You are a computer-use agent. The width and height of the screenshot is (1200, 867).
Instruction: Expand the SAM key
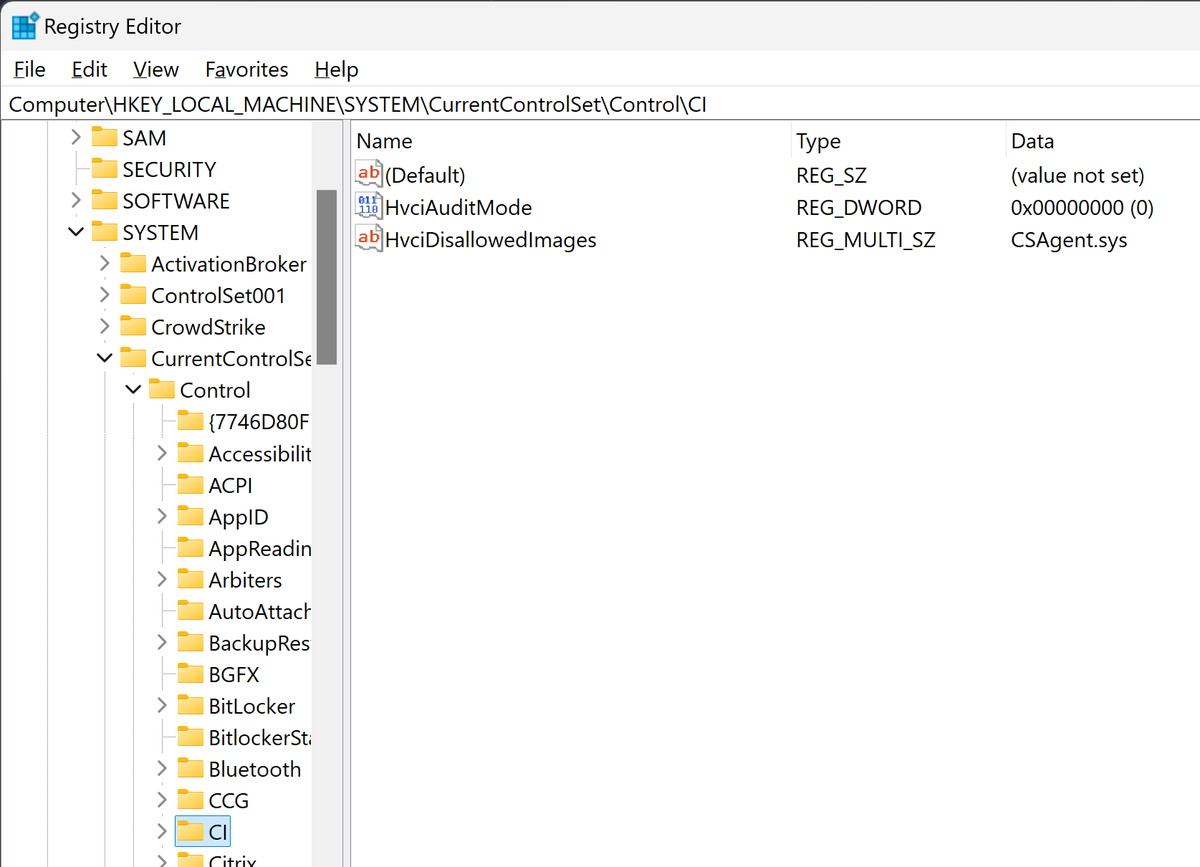76,138
